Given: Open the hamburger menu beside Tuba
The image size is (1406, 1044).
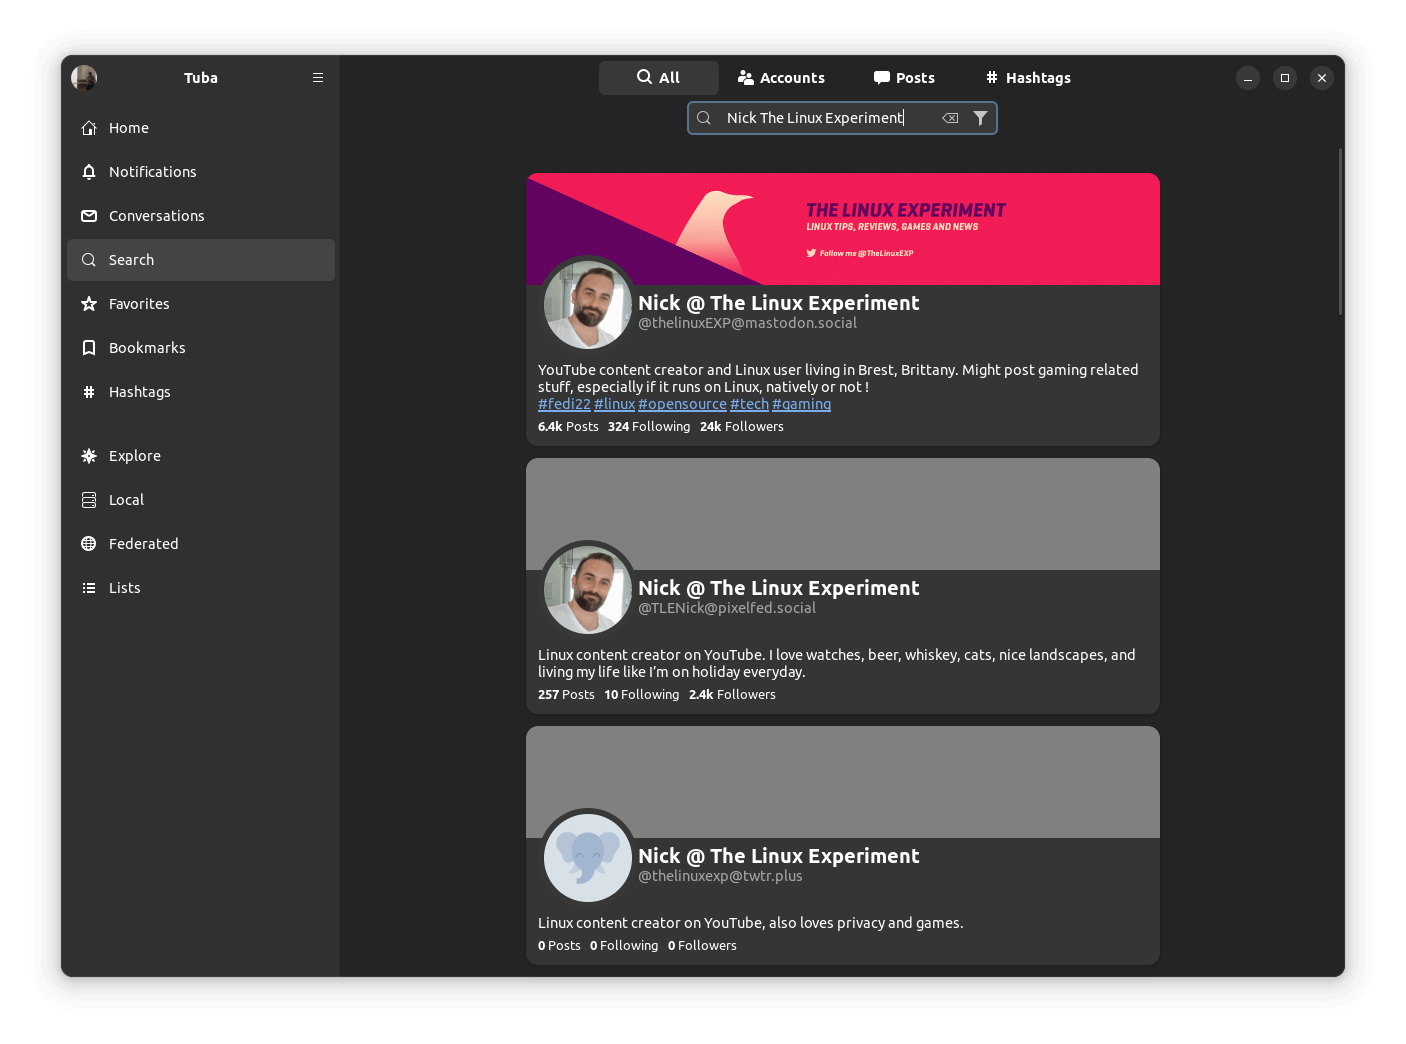Looking at the screenshot, I should 318,77.
